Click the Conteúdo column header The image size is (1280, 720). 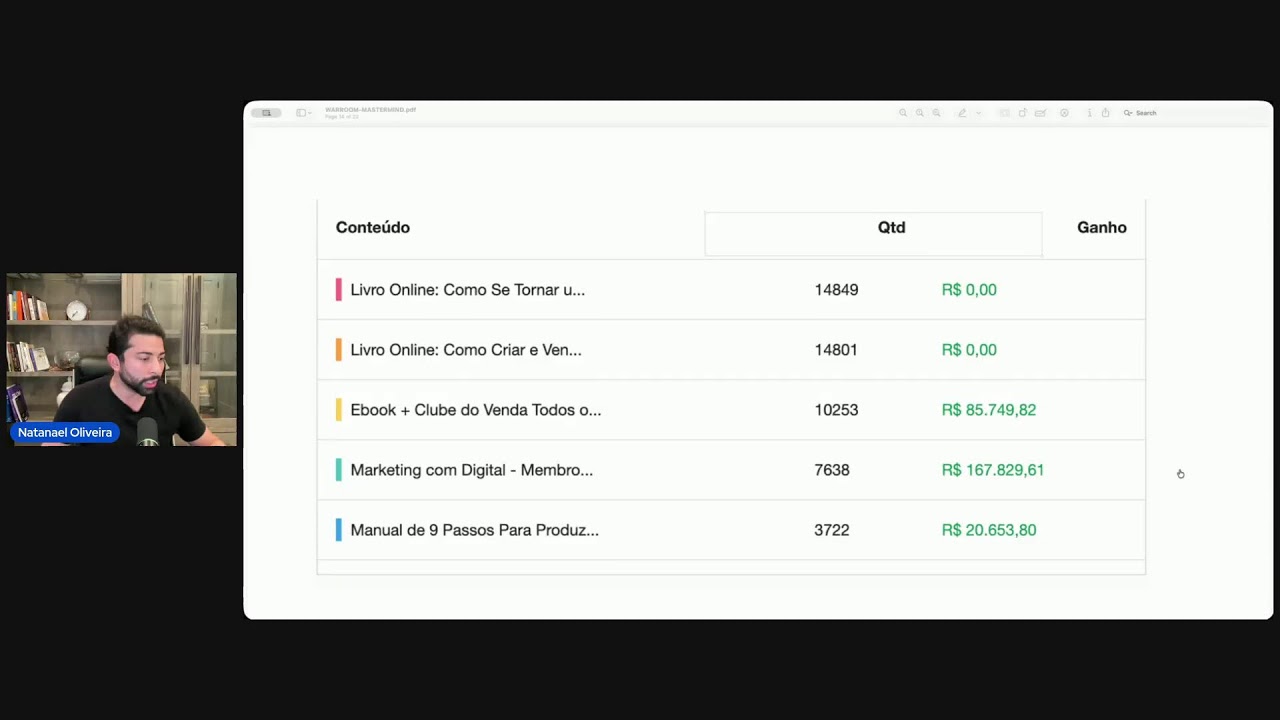[x=373, y=227]
